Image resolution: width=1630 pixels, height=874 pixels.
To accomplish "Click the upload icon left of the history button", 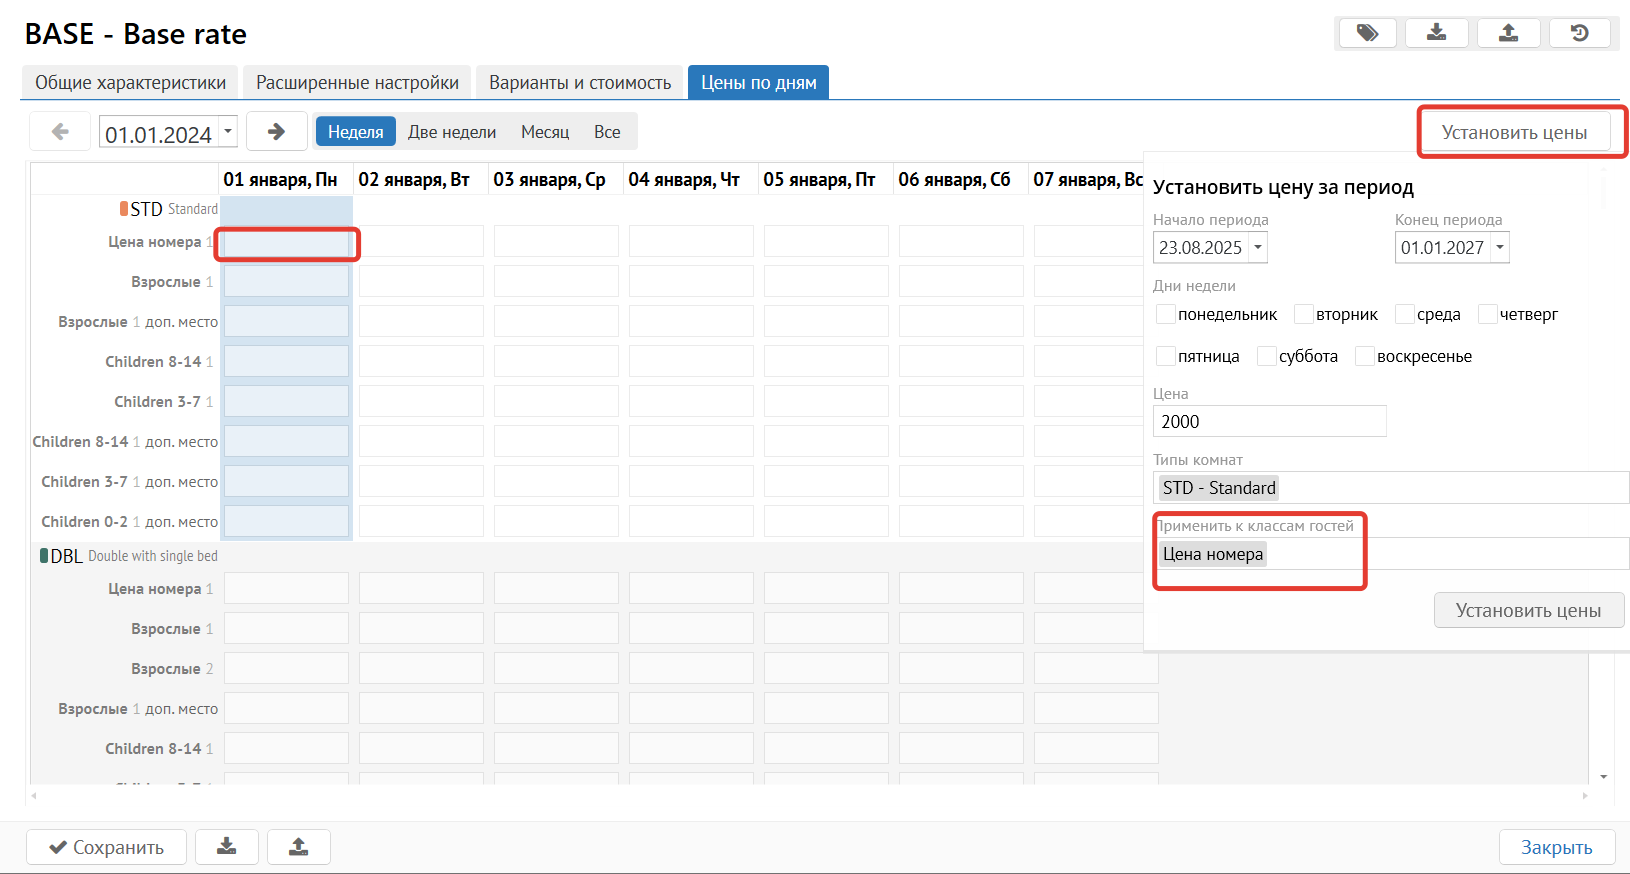I will point(1509,33).
